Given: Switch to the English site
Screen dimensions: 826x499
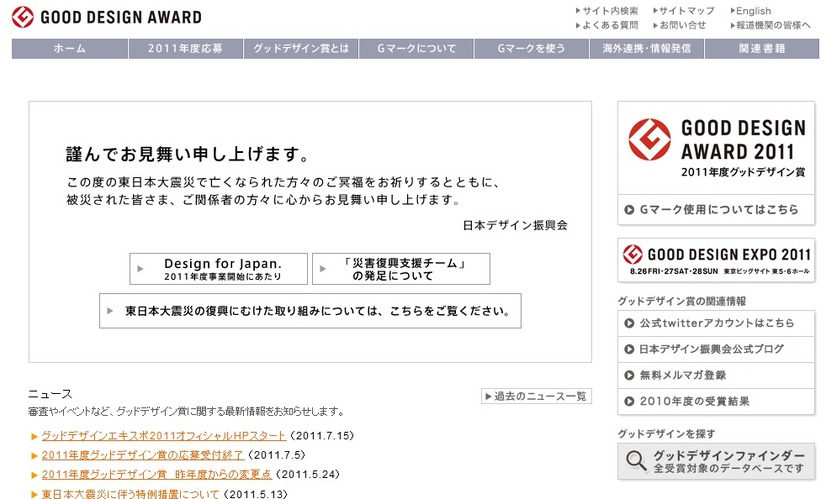Looking at the screenshot, I should tap(751, 11).
